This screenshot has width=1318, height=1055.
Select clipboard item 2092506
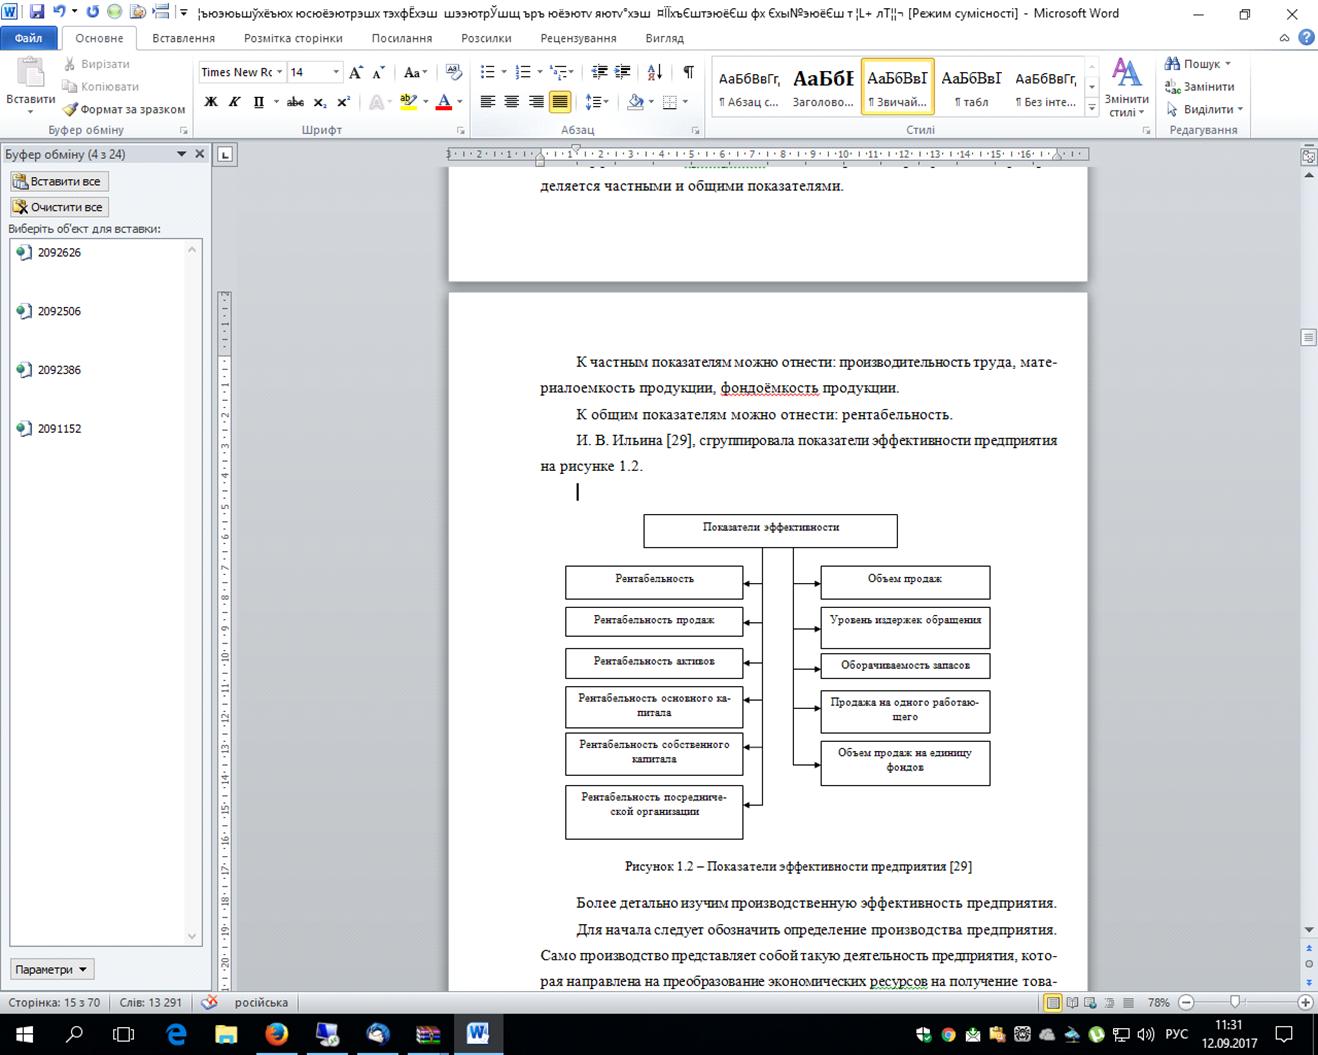point(60,311)
